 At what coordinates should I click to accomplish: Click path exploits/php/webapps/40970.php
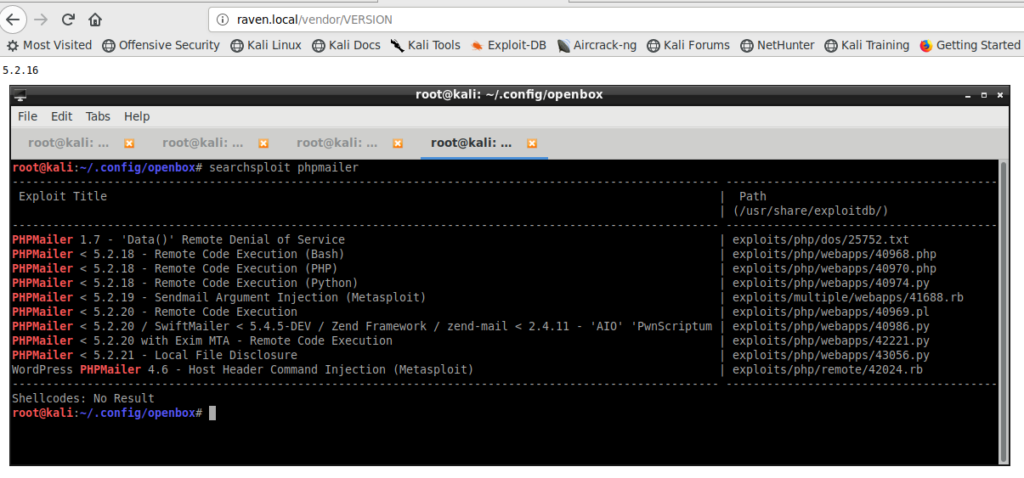[835, 268]
